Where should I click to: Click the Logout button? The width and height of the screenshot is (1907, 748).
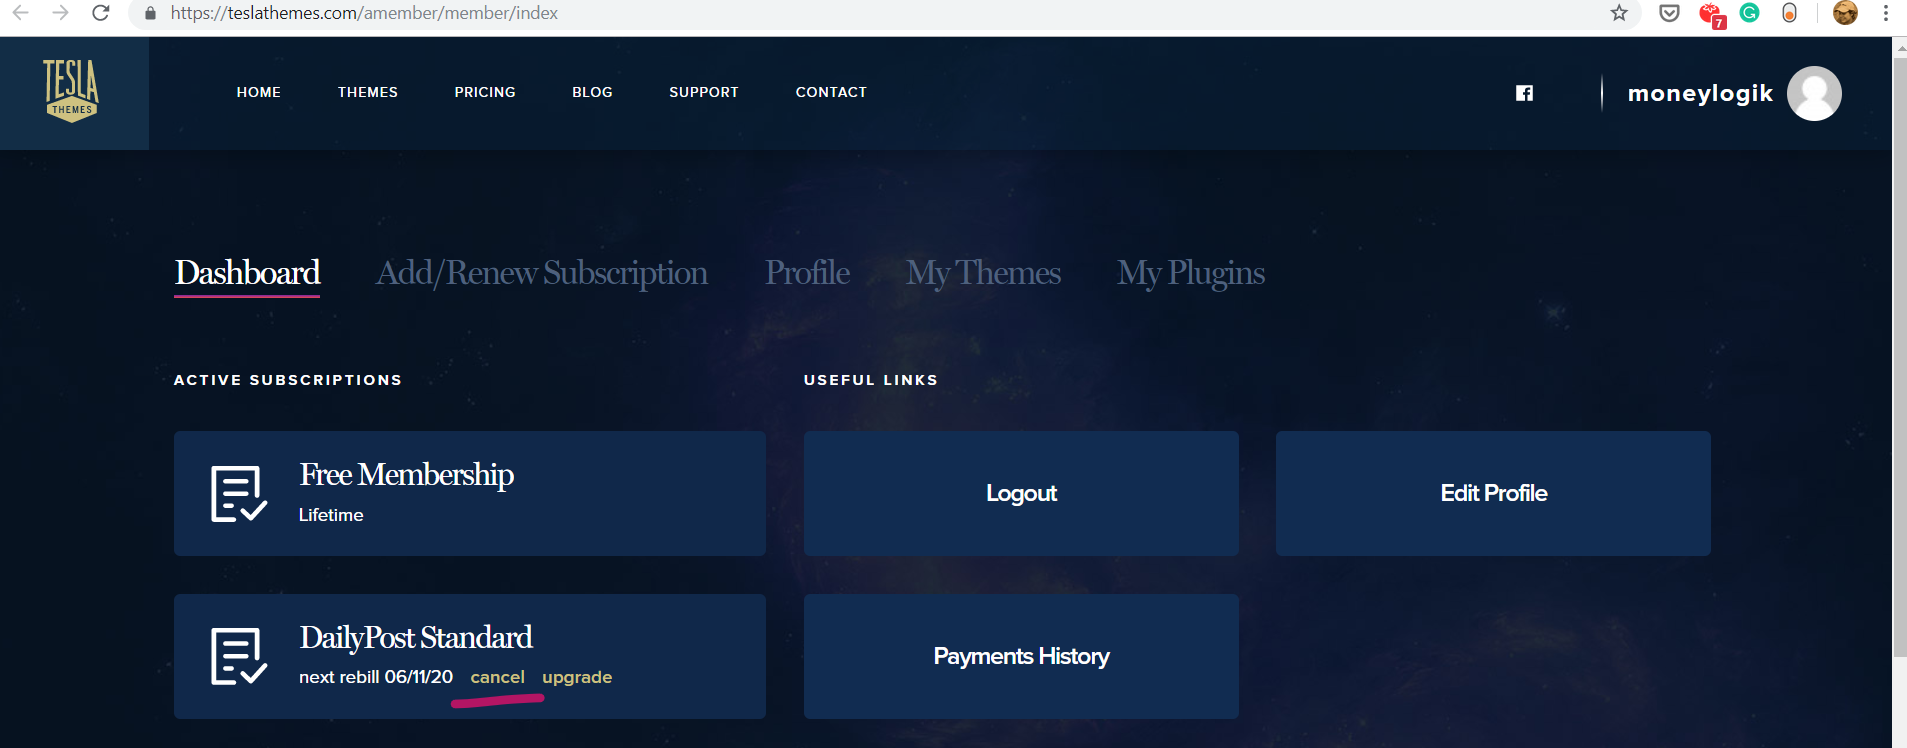1021,493
